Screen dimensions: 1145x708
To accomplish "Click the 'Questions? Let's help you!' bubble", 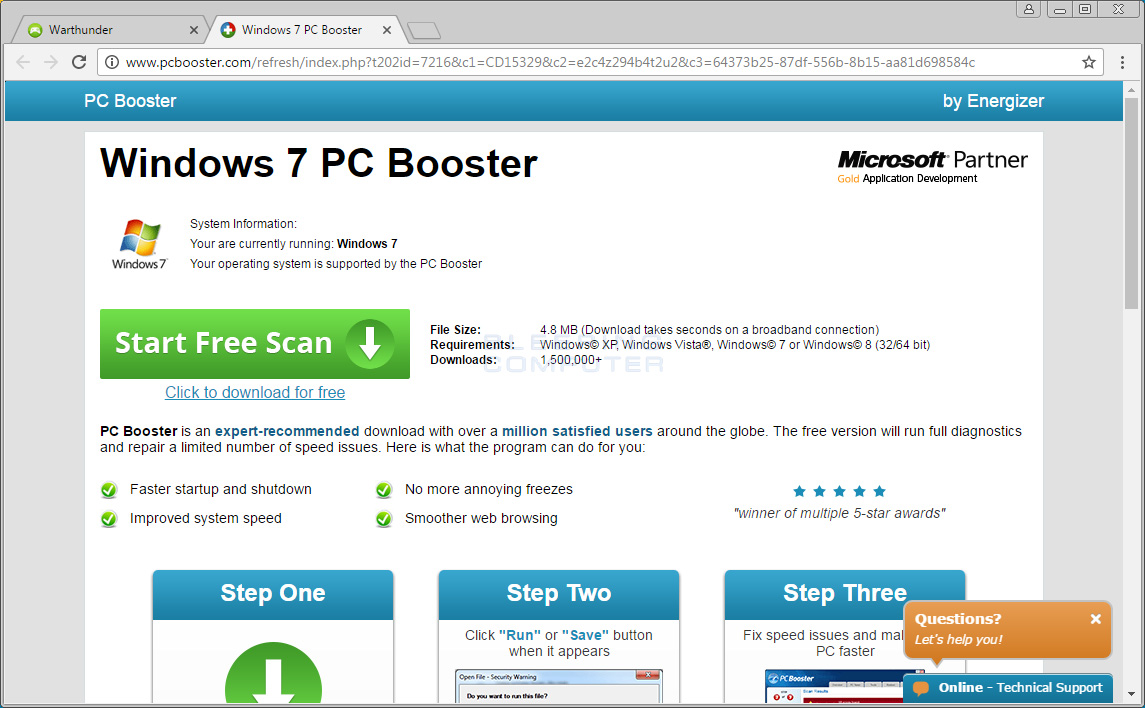I will click(x=1008, y=629).
